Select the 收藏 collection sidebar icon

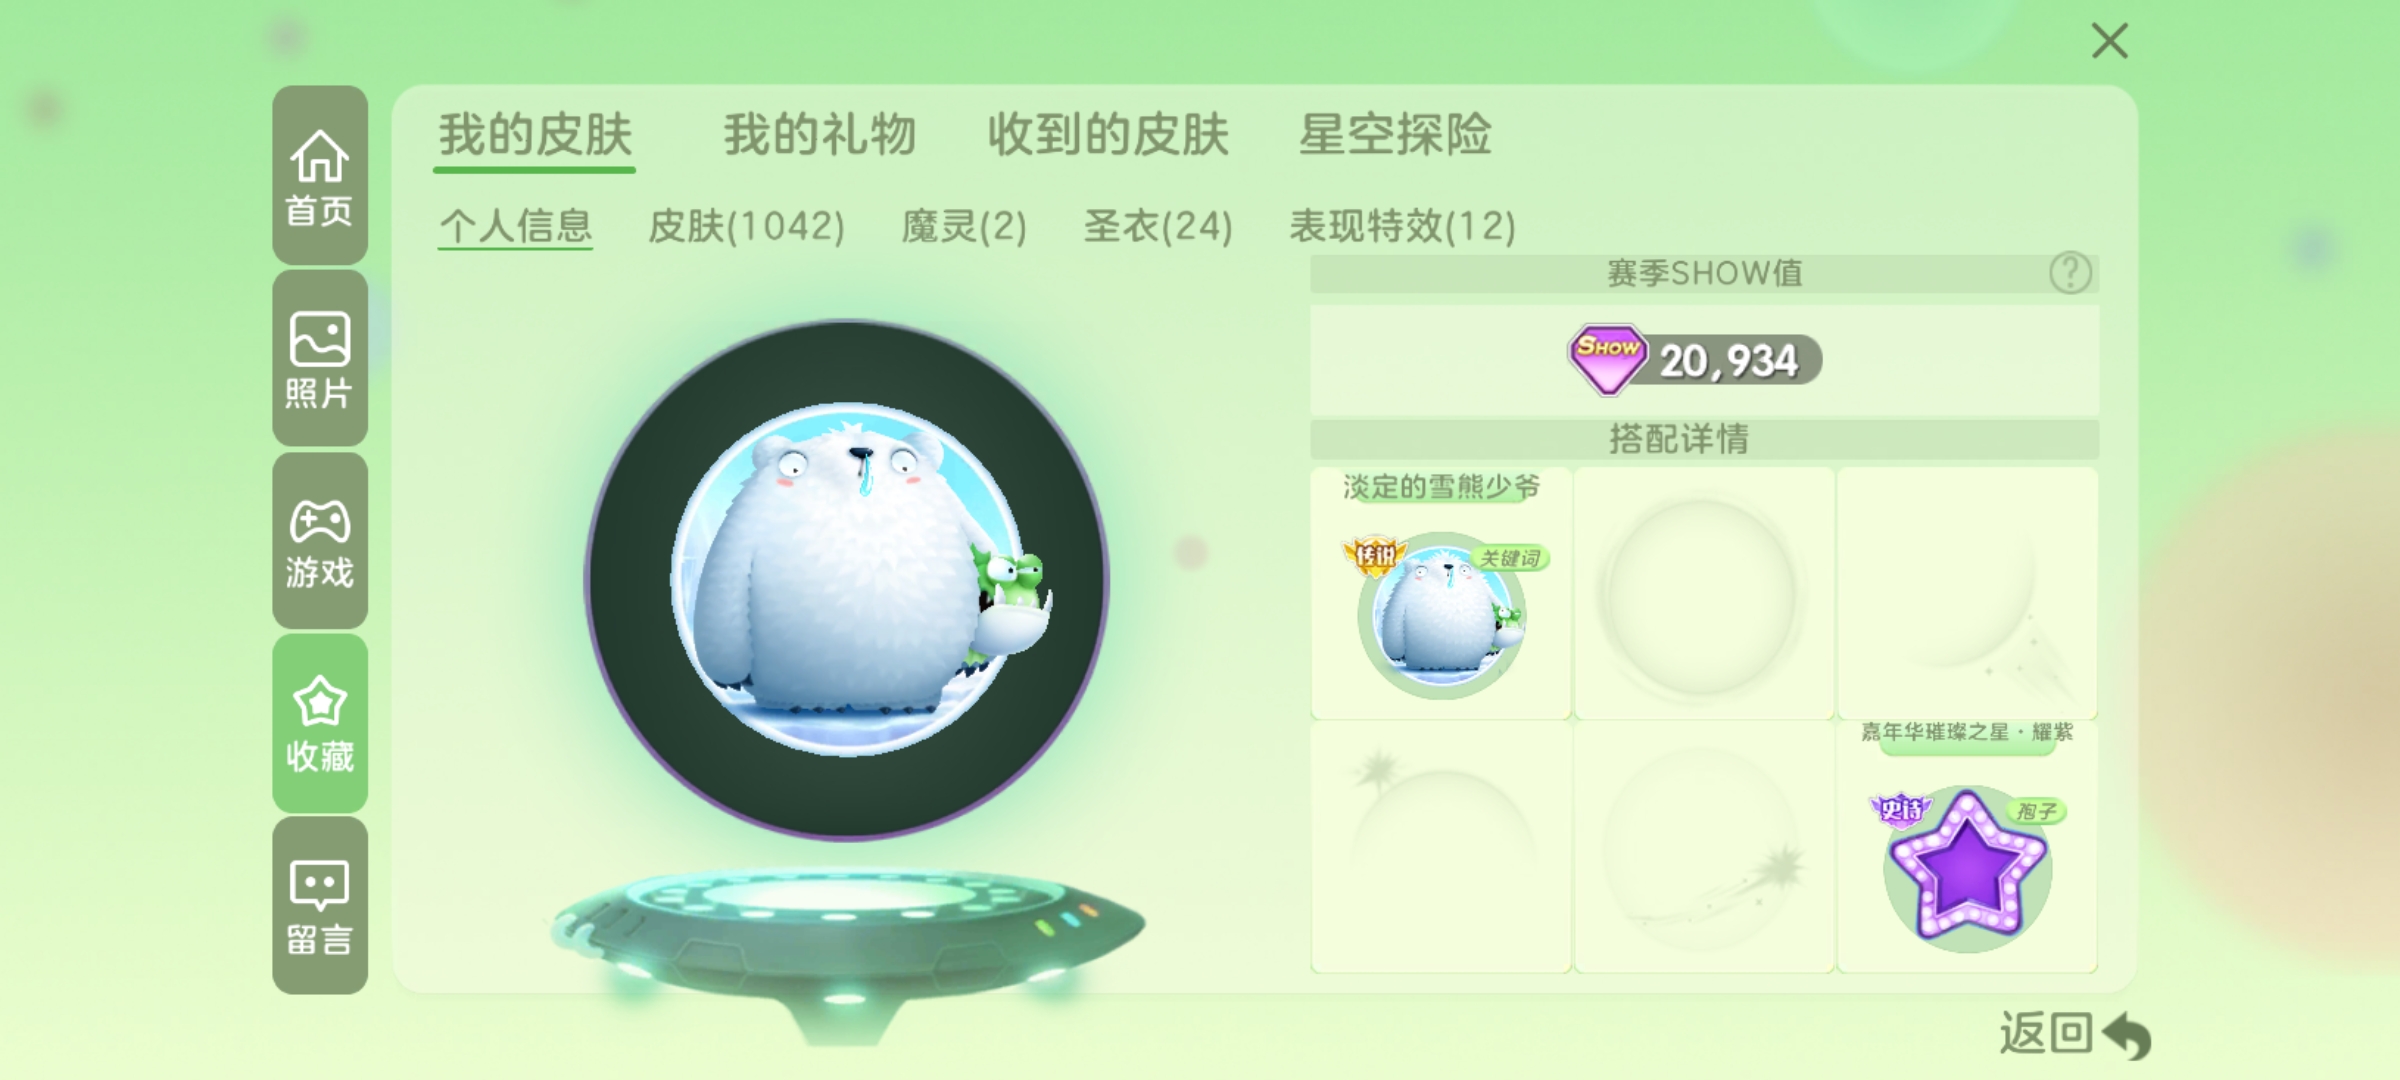click(x=320, y=723)
